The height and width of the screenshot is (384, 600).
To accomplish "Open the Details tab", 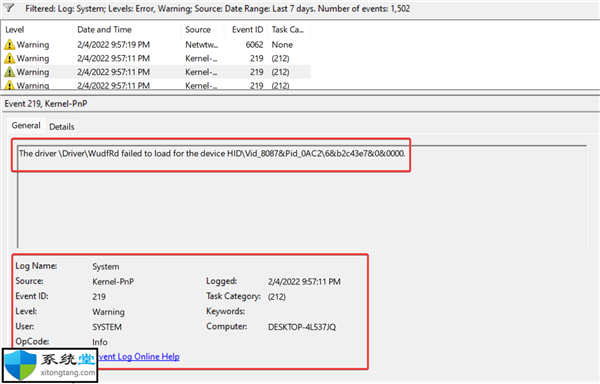I will [x=62, y=127].
